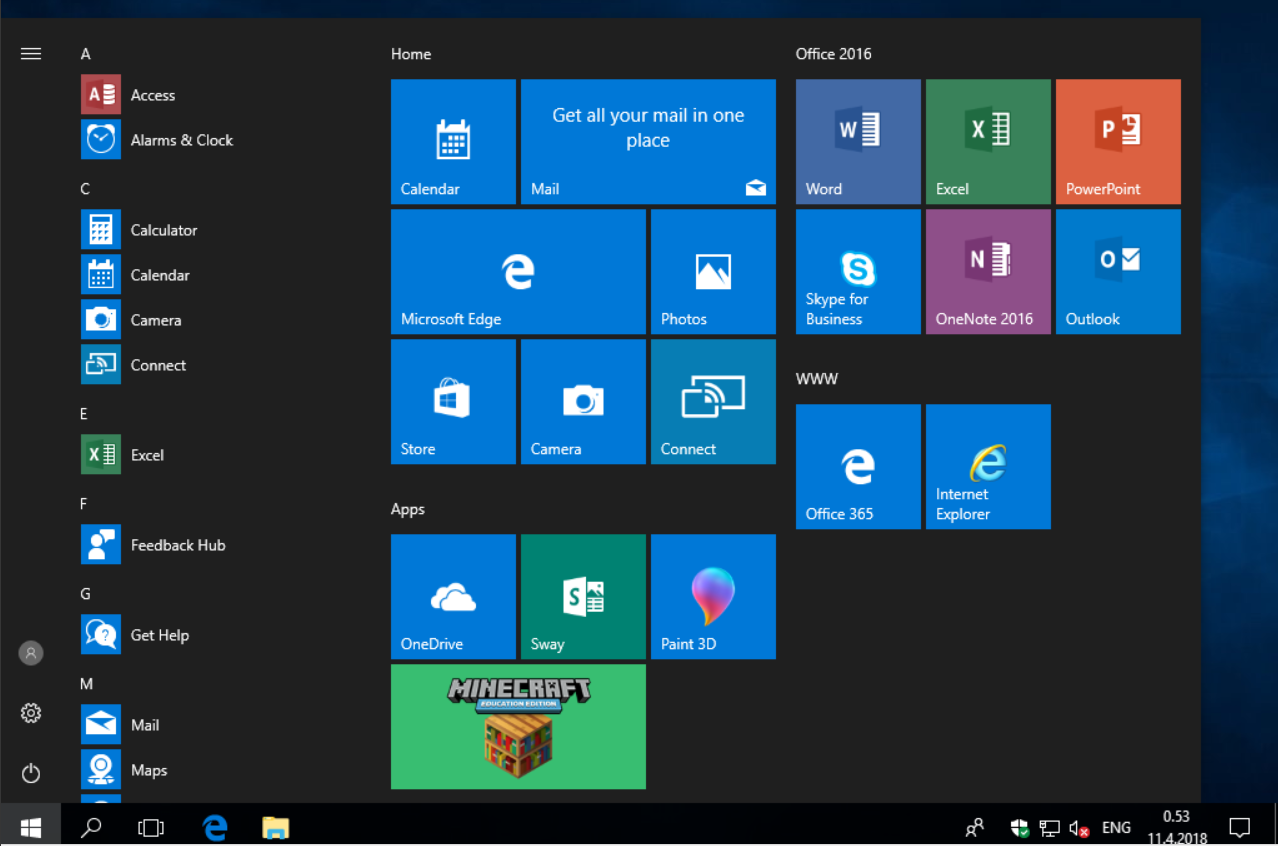Select the letter G list header
The height and width of the screenshot is (846, 1278).
point(86,594)
